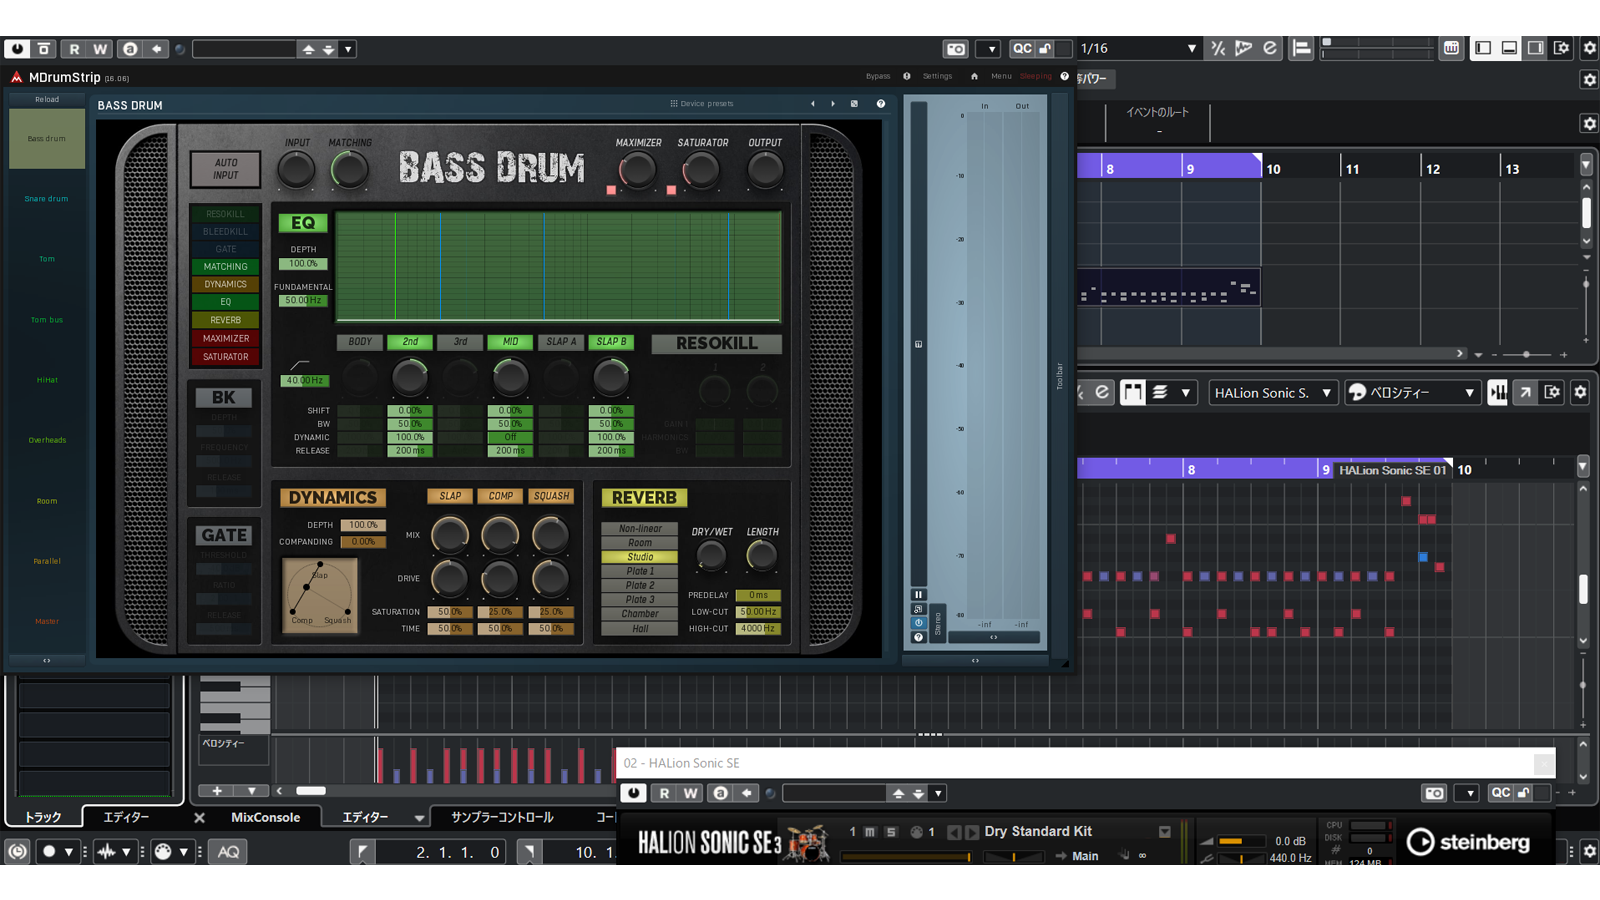1600x900 pixels.
Task: Open the virtual keyboard icon in toolbar
Action: [x=1451, y=48]
